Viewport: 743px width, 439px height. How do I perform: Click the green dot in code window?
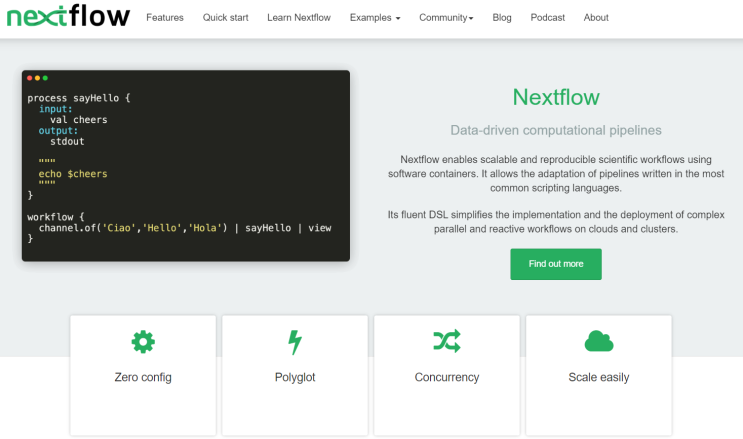[45, 78]
